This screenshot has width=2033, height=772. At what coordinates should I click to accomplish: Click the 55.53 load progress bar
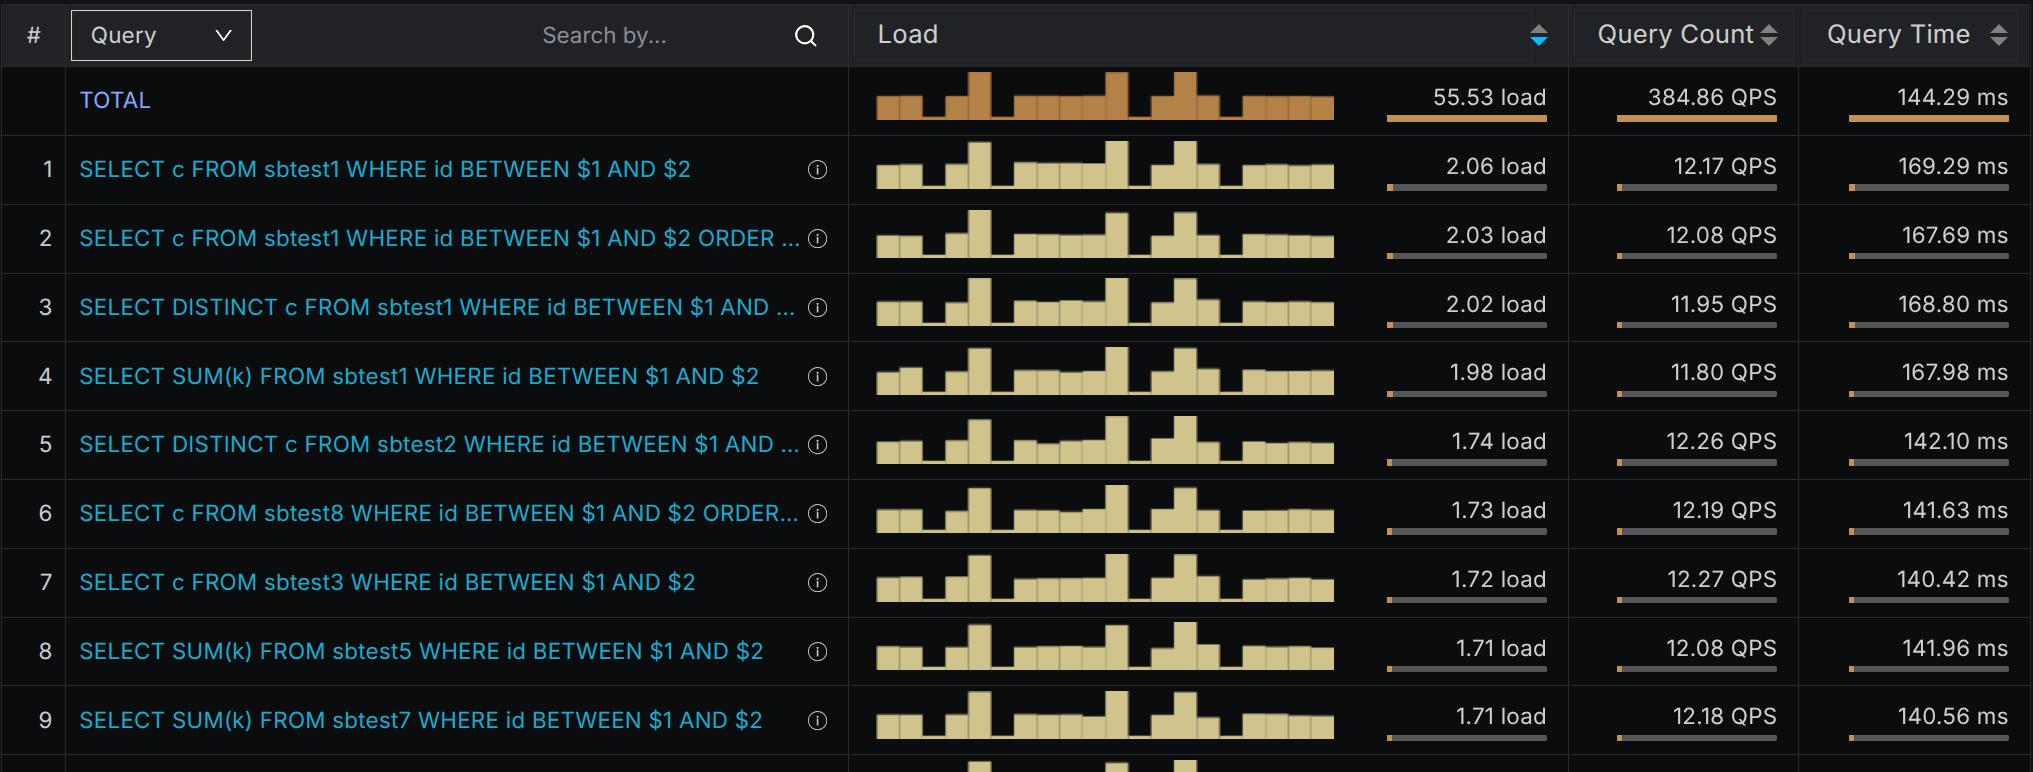(1466, 118)
